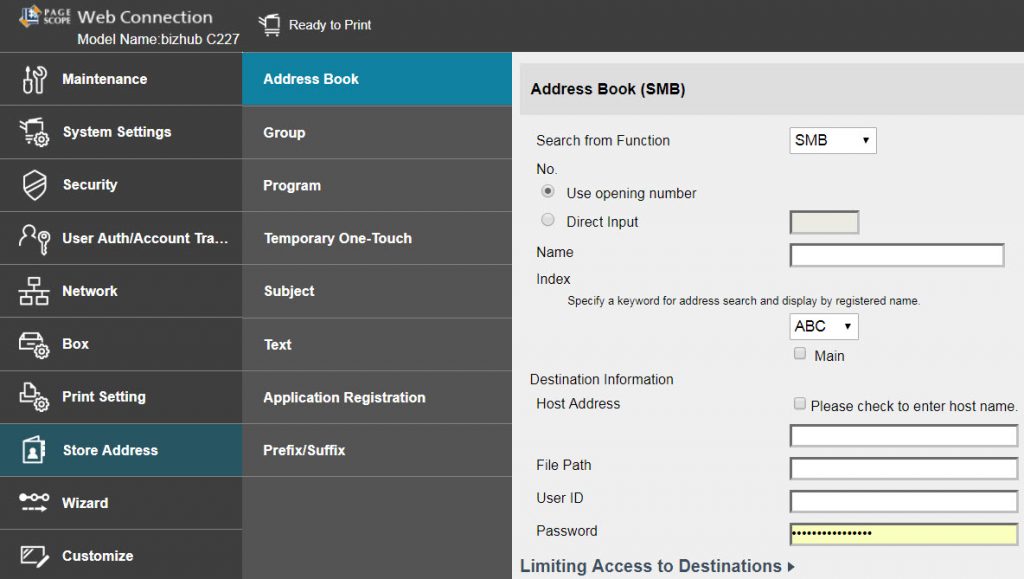Expand Limiting Access to Destinations section
1024x579 pixels.
(657, 566)
